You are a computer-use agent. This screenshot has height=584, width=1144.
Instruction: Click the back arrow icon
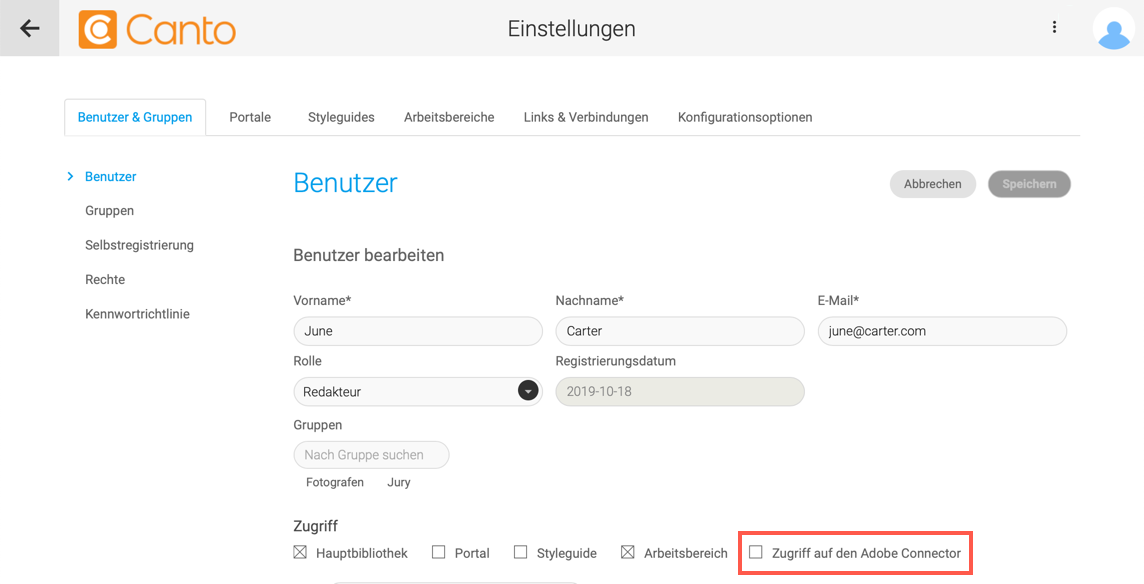click(30, 28)
